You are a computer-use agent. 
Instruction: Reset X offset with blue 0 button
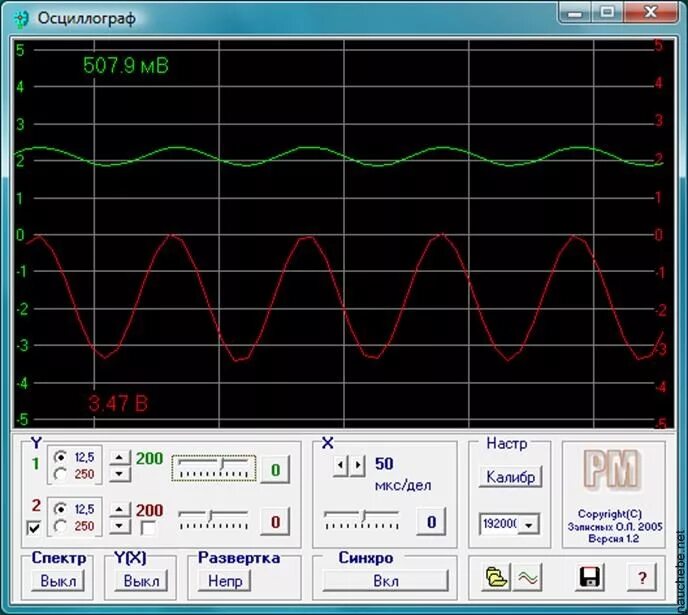coord(431,522)
